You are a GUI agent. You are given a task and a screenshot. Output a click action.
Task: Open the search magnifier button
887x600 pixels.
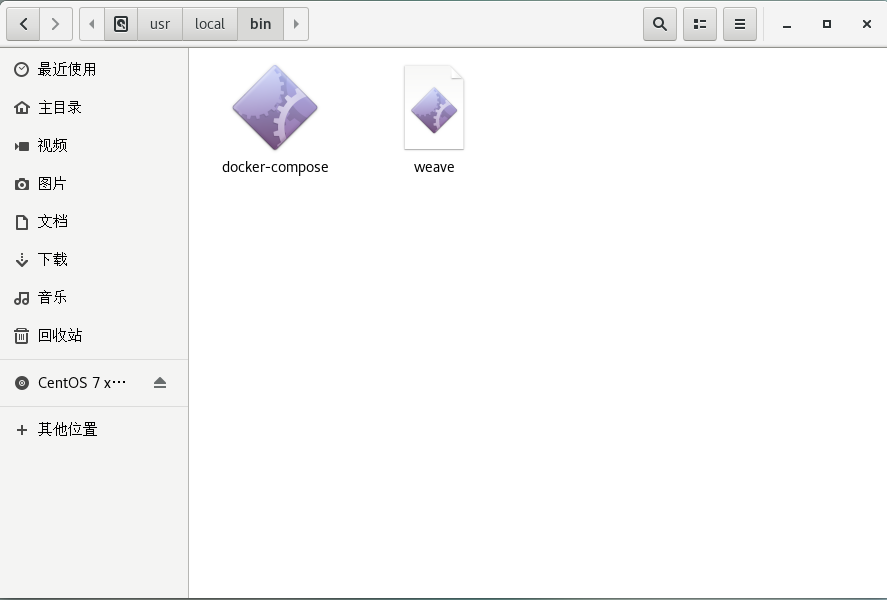pos(660,24)
